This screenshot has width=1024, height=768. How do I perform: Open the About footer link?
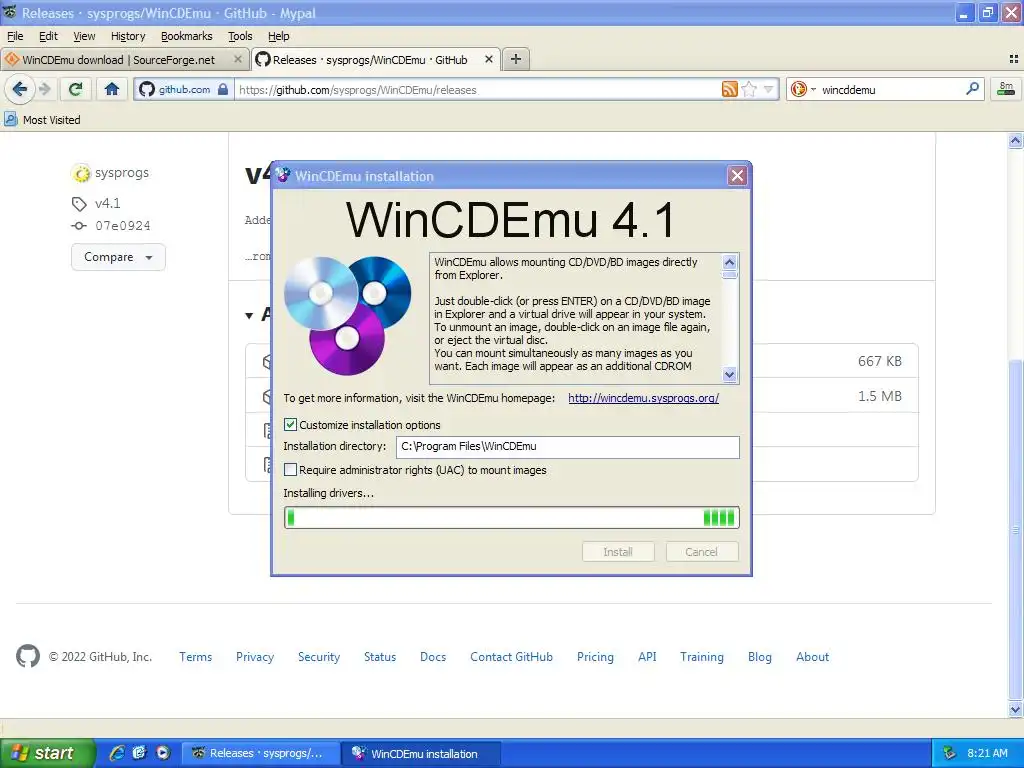812,657
